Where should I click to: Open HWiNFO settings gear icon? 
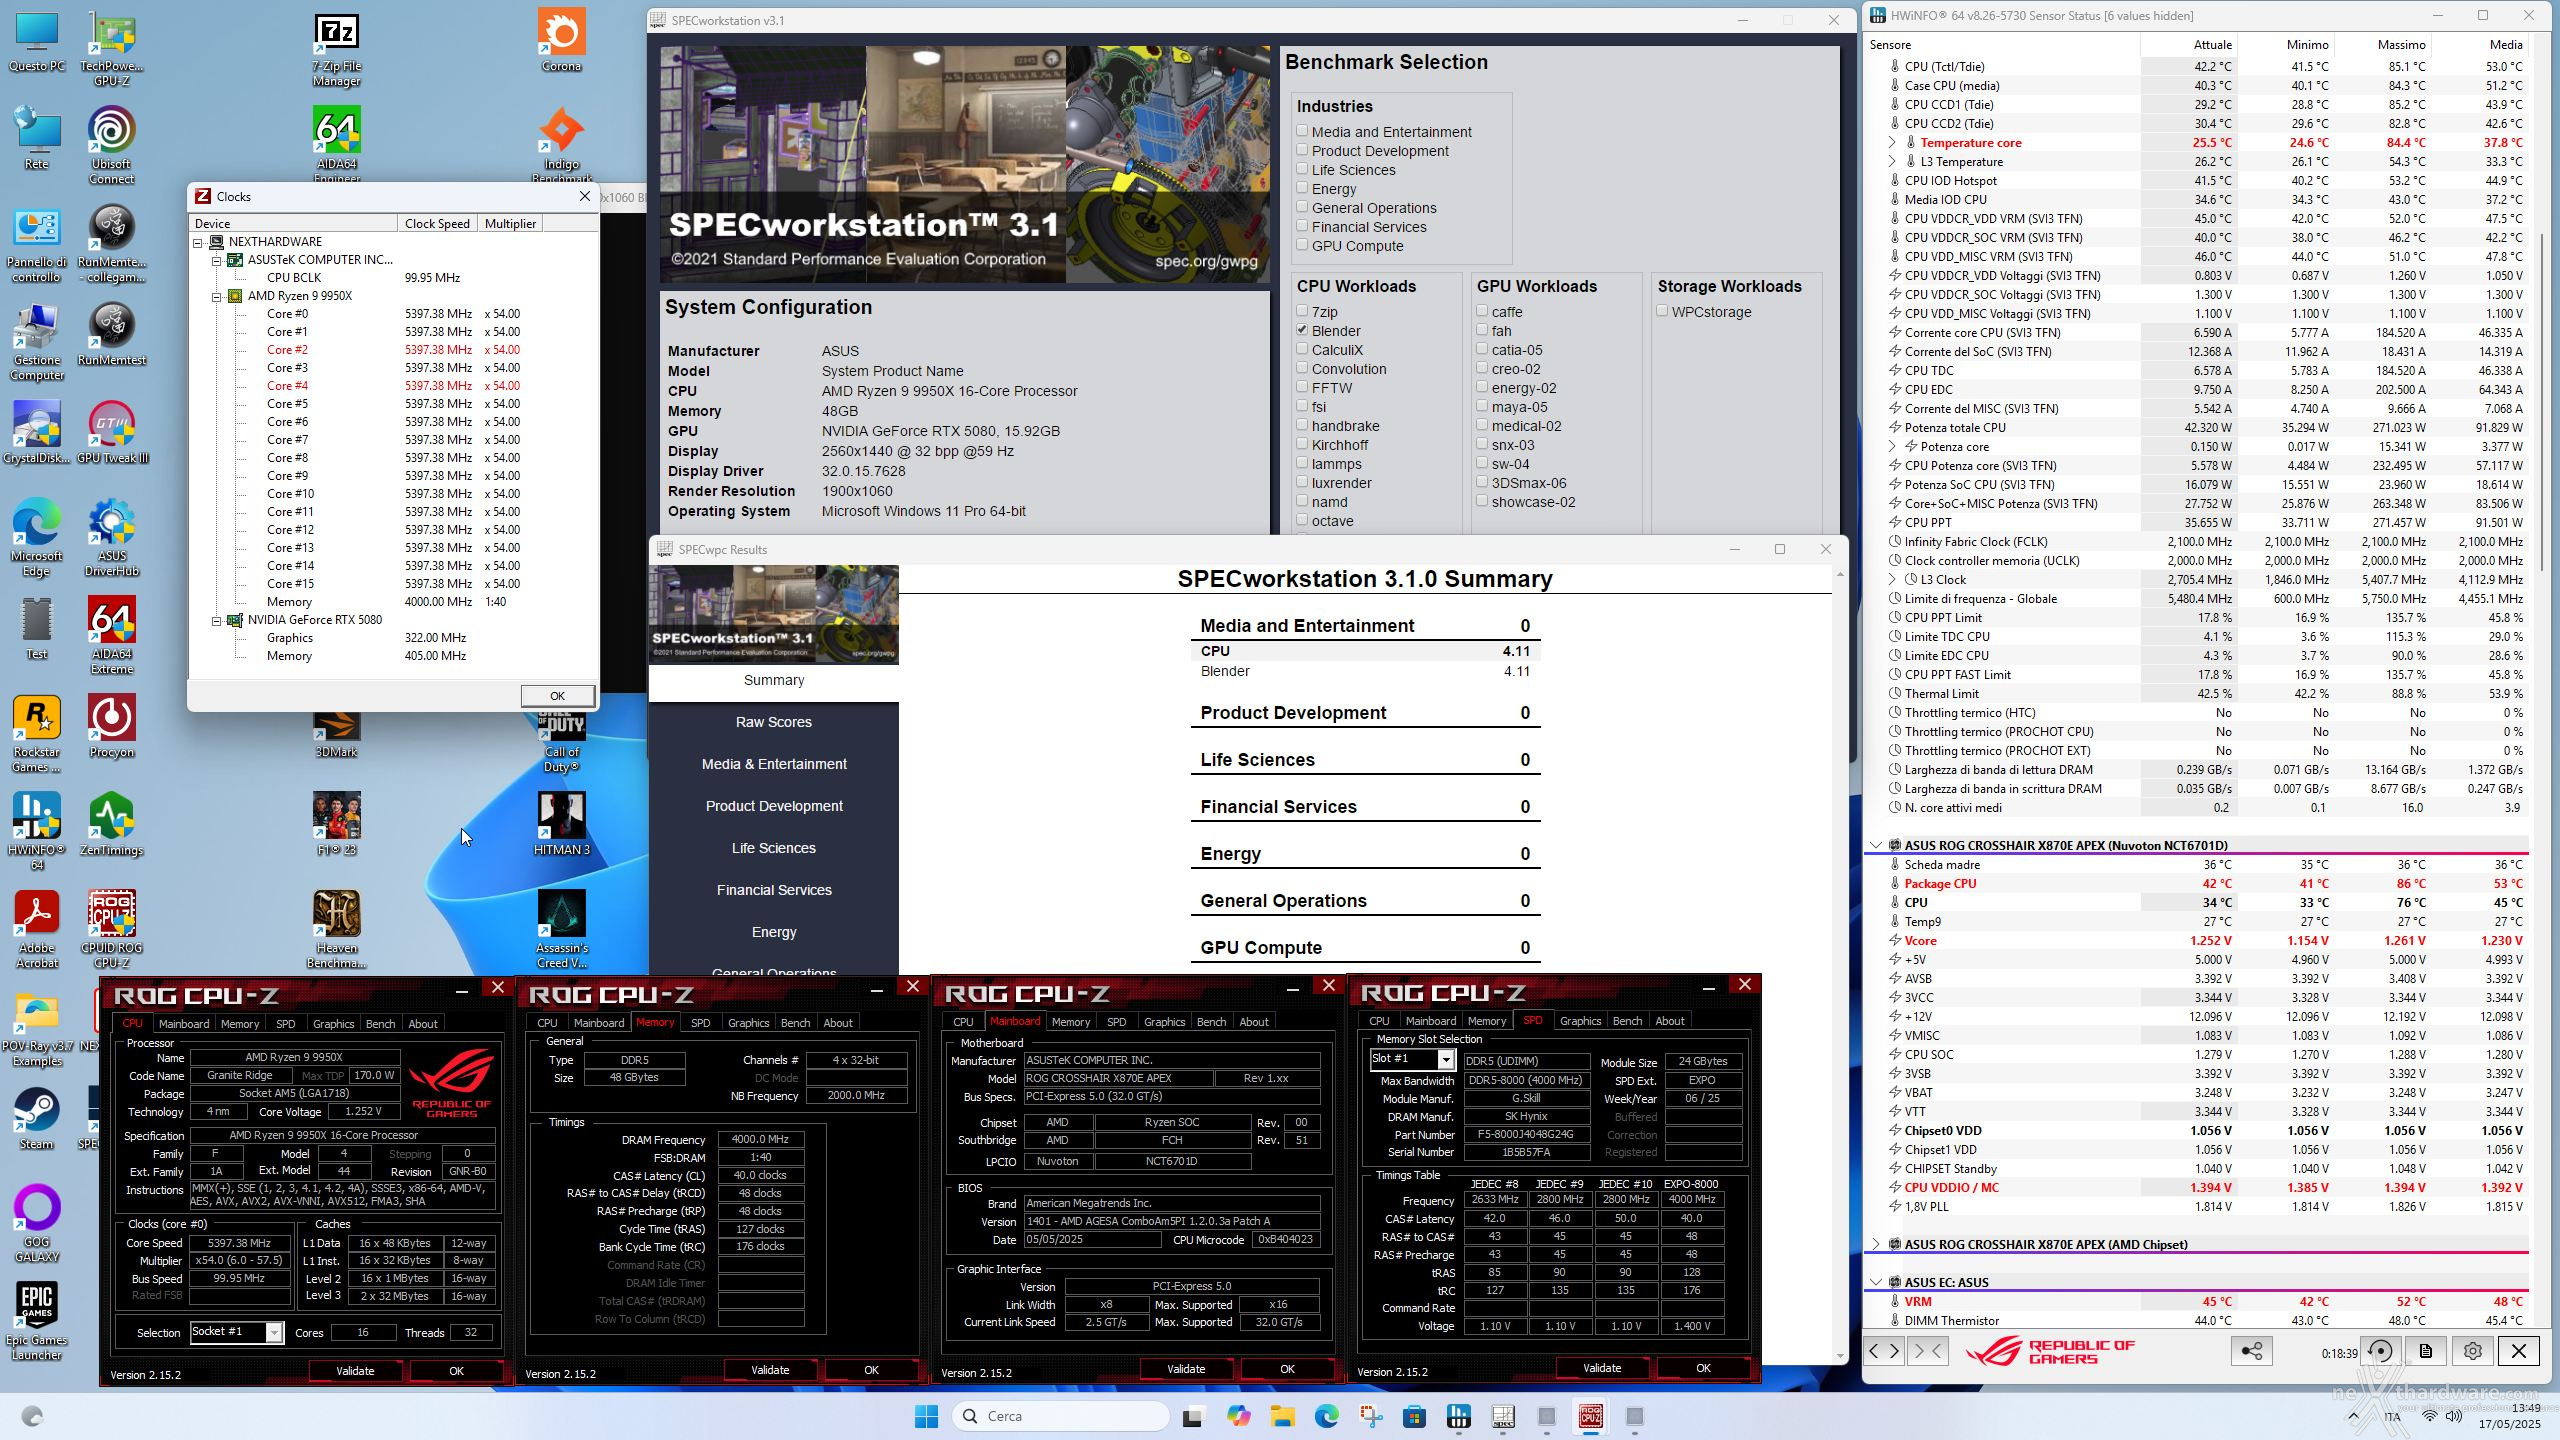pyautogui.click(x=2472, y=1351)
